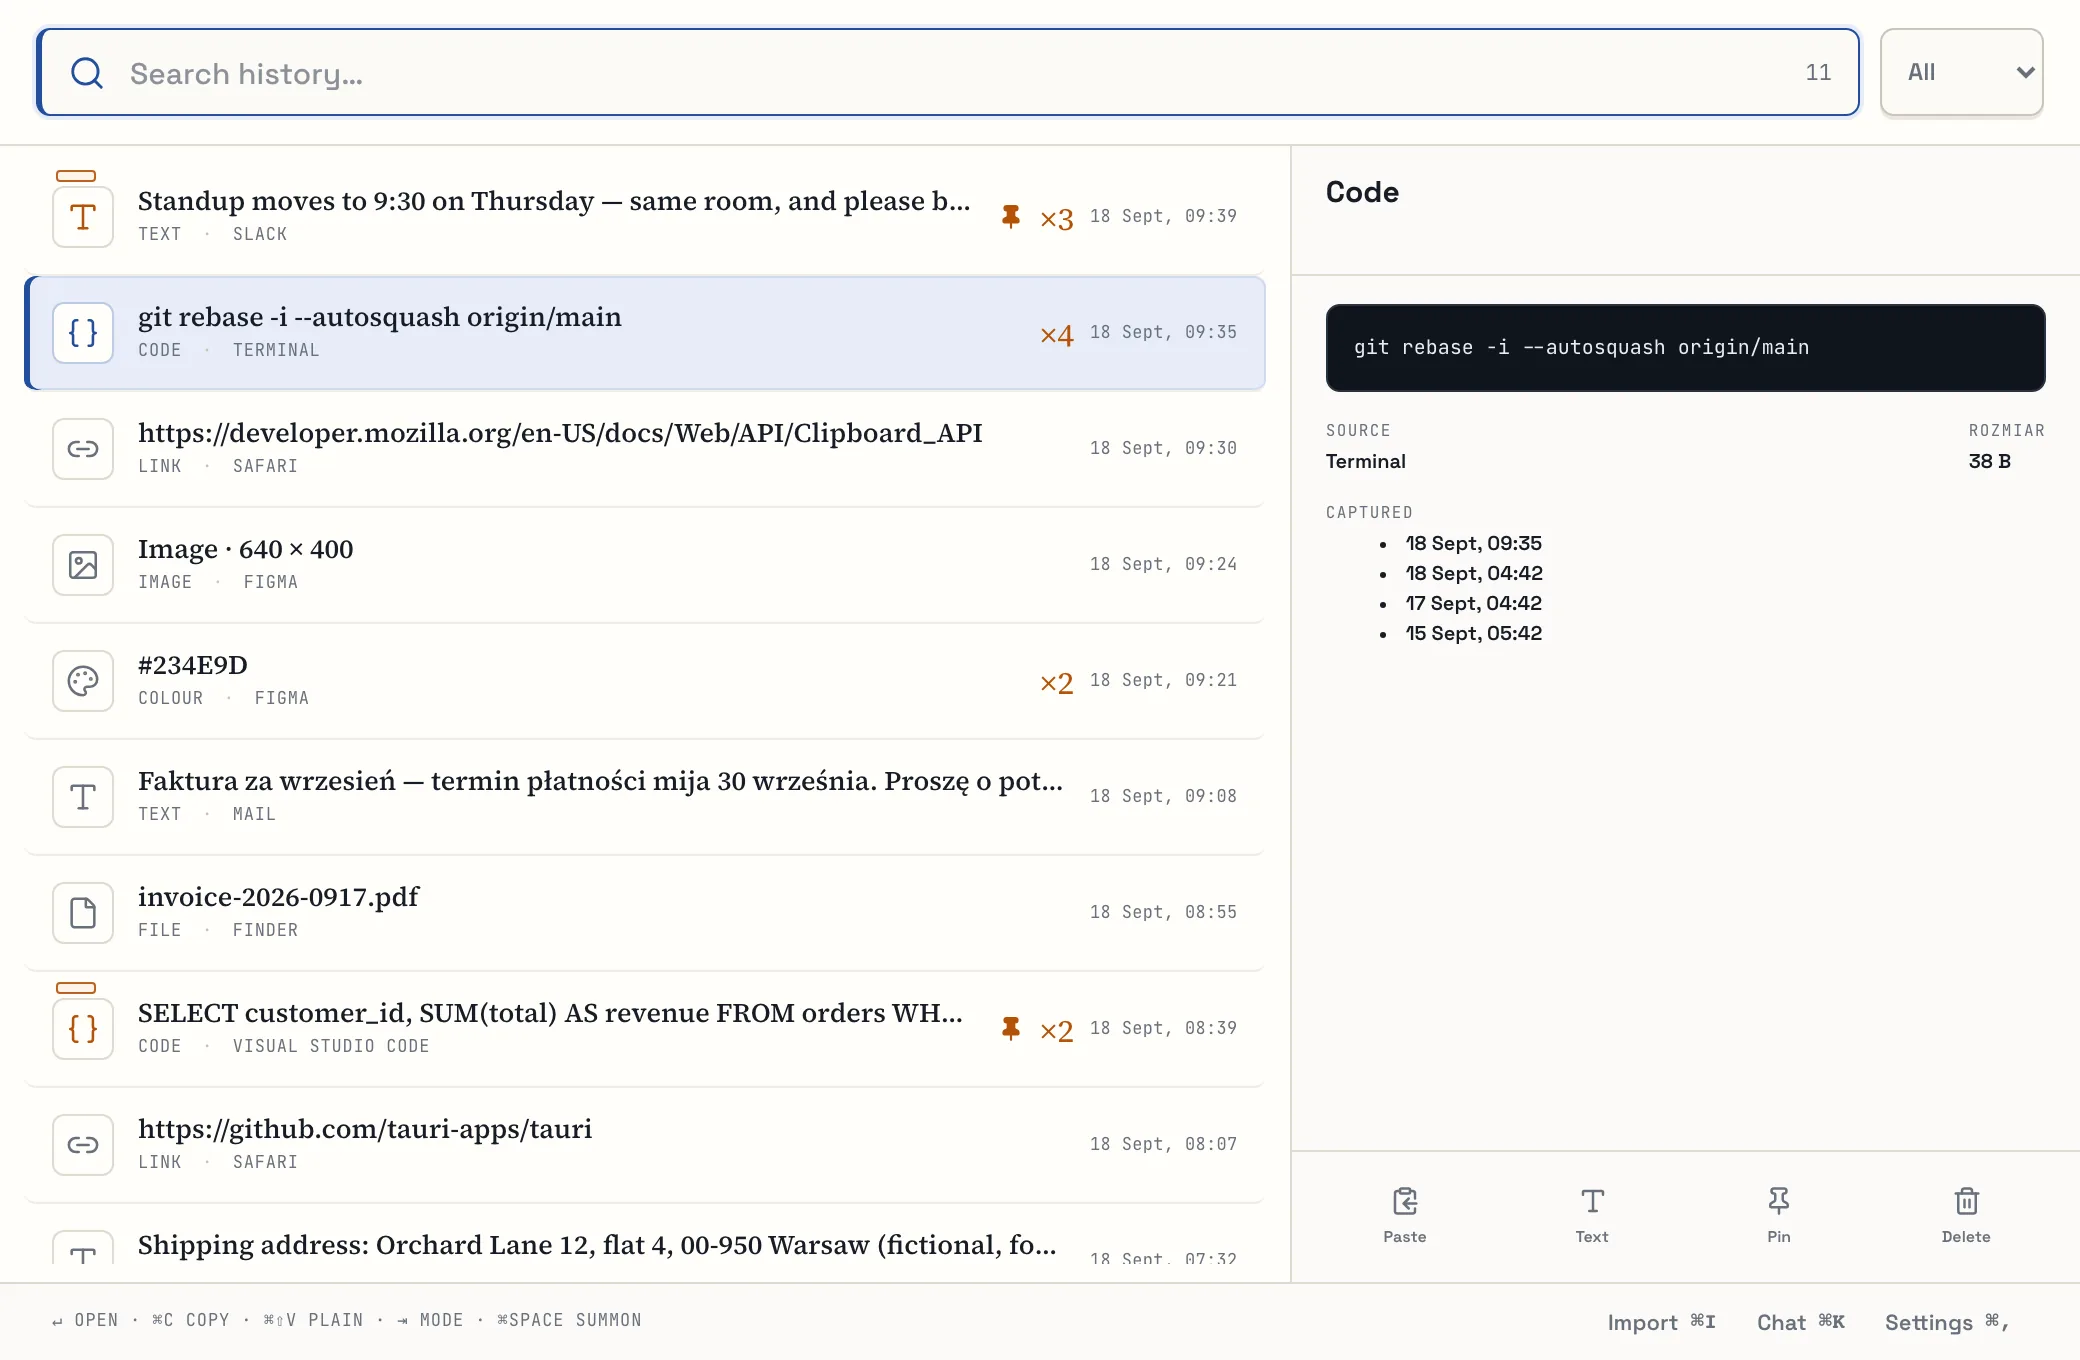2080x1360 pixels.
Task: Click the ⌘C COPY shortcut hint
Action: pyautogui.click(x=190, y=1320)
